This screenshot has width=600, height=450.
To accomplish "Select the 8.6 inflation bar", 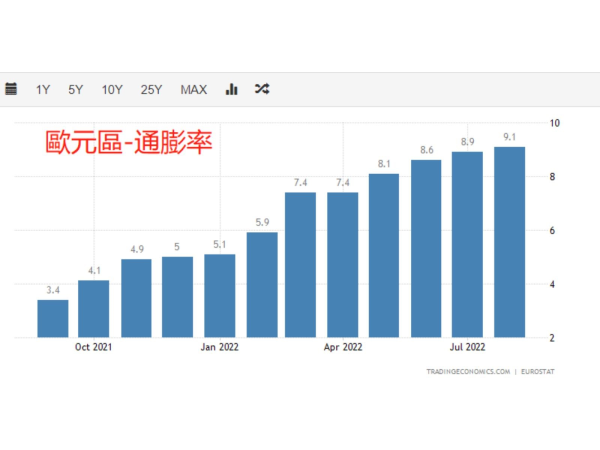I will [x=425, y=248].
